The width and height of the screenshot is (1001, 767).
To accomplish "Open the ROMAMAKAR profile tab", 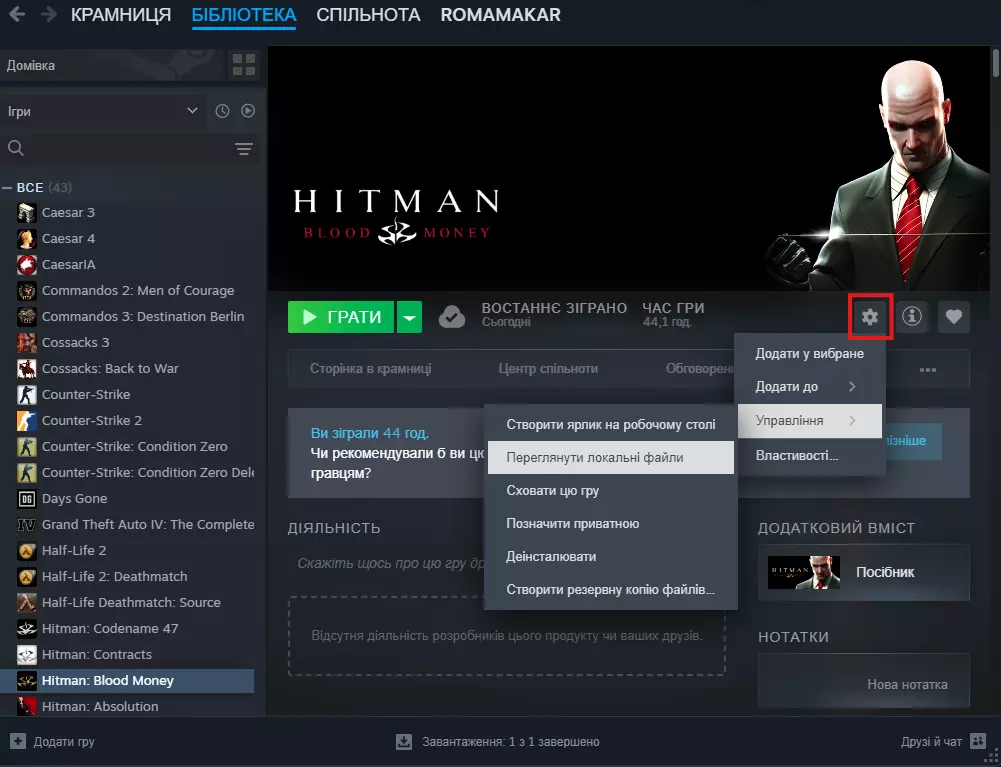I will coord(500,15).
